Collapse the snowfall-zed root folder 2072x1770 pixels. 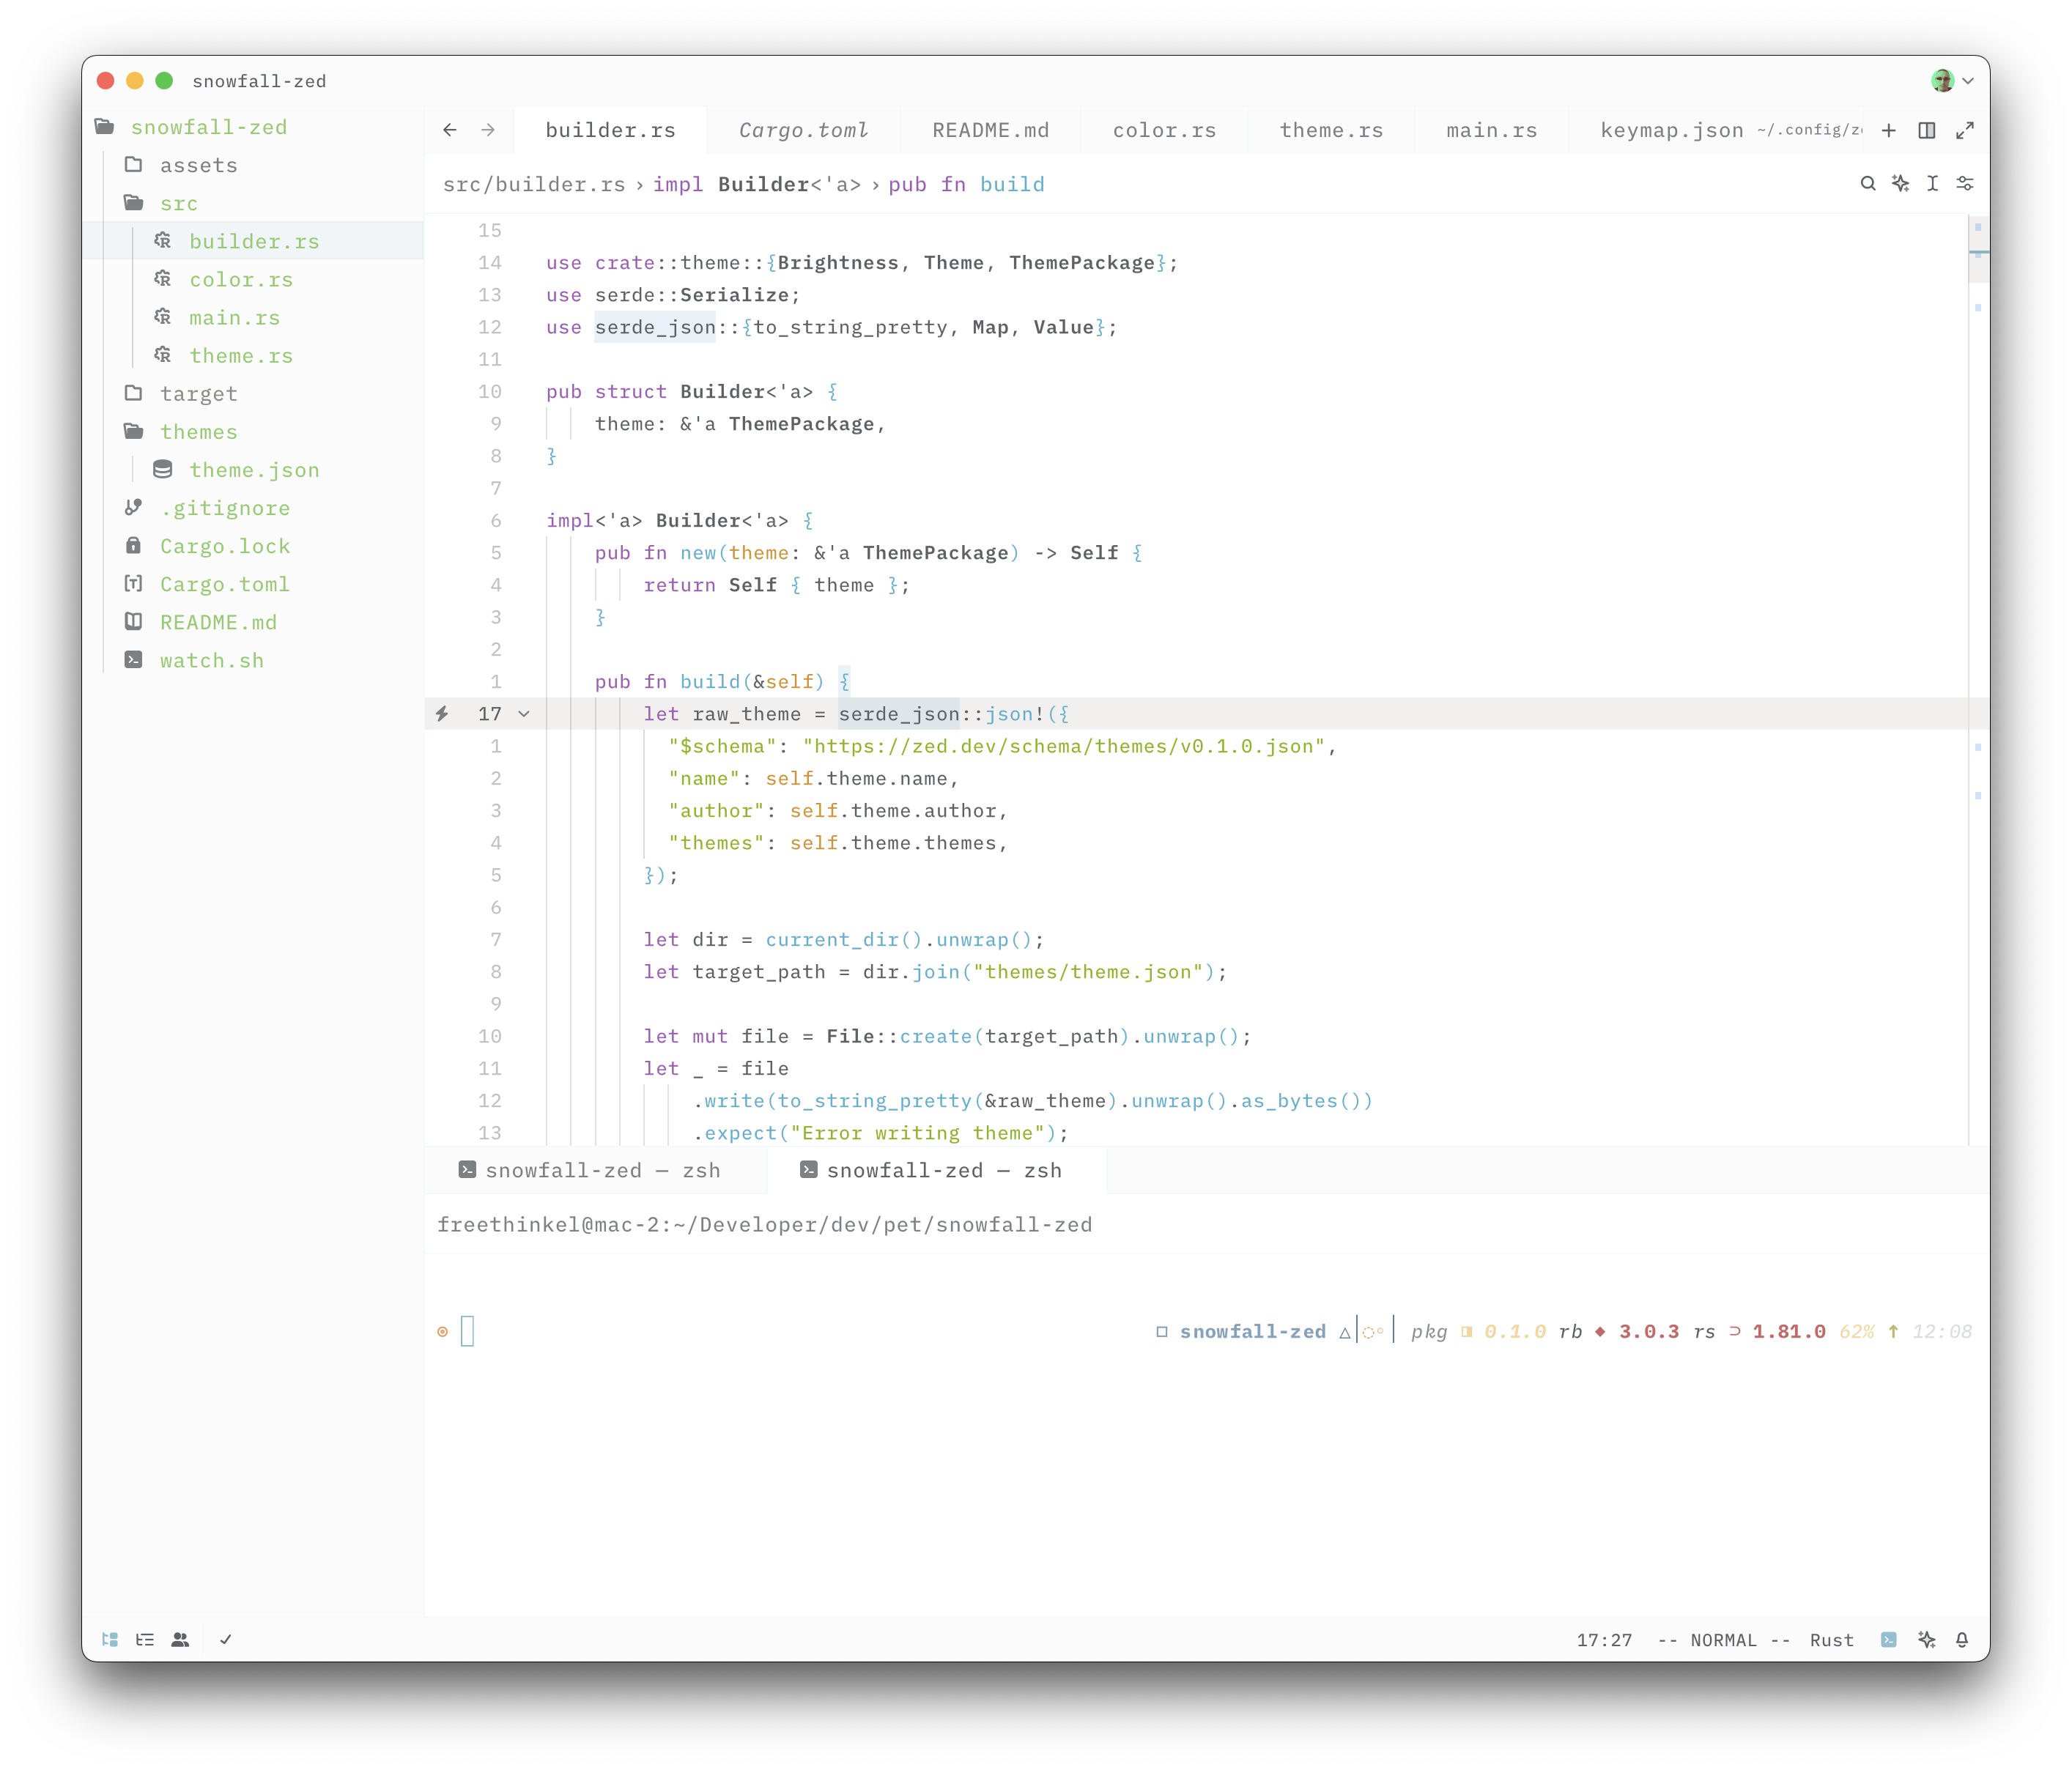(253, 127)
